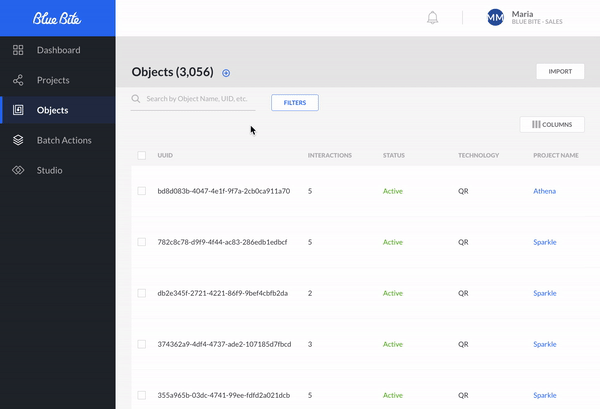600x409 pixels.
Task: Click UUID bd8d083b-4047-4e1f-9f7a-2cb0ca911a70
Action: pos(224,191)
